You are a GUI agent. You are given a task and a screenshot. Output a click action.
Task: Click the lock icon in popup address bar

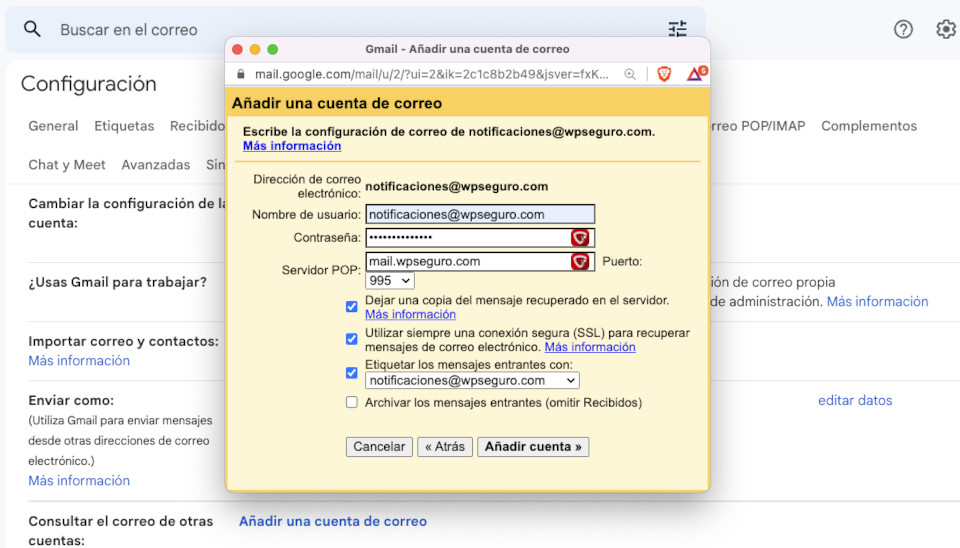pos(241,74)
